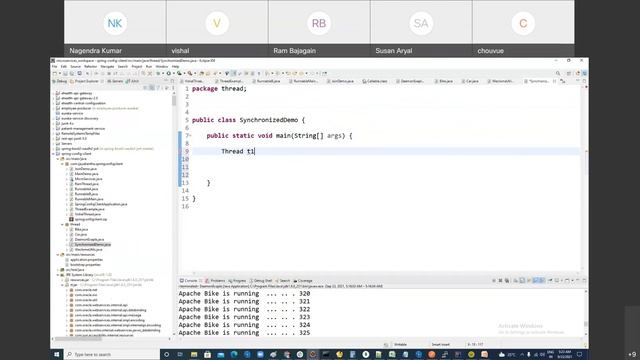
Task: Open the Source menu
Action: coord(76,67)
